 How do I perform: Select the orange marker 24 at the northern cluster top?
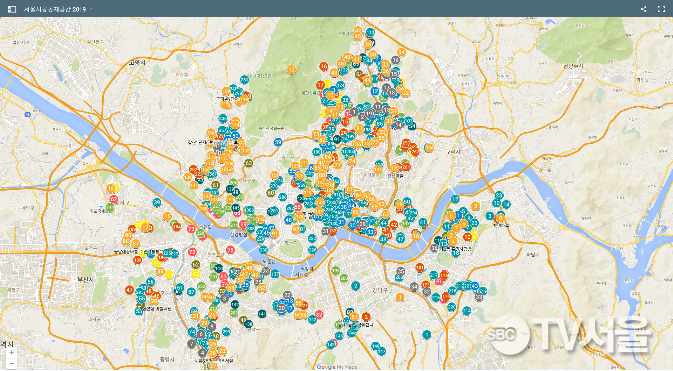tap(401, 52)
